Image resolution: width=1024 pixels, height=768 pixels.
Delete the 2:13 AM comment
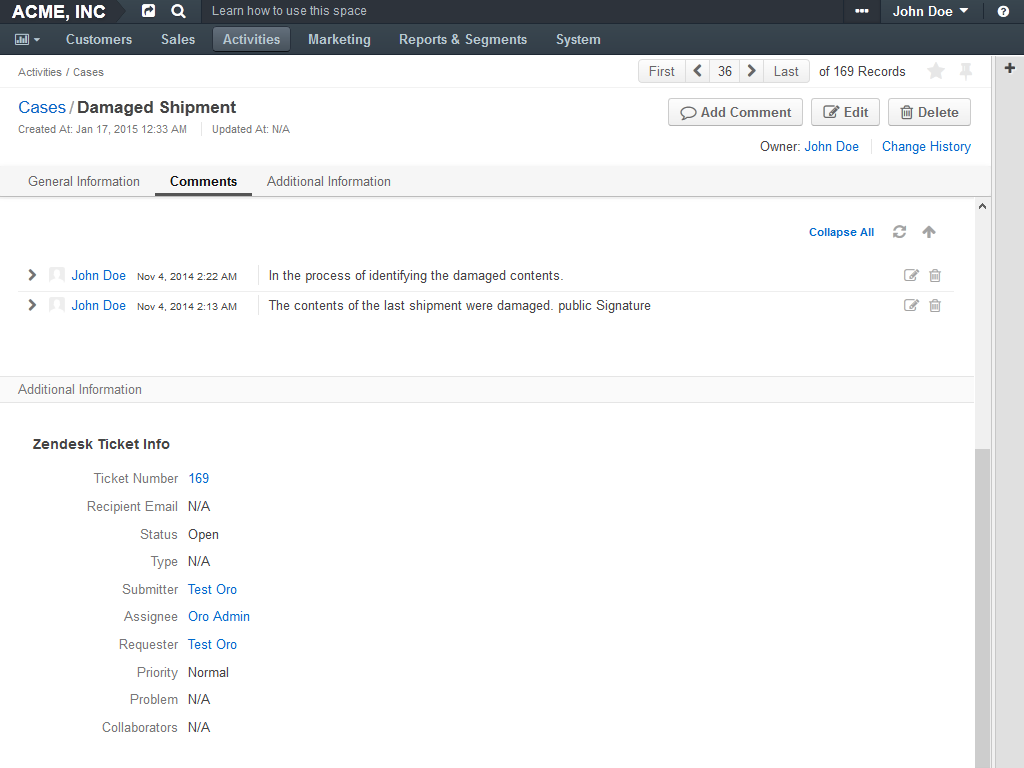click(935, 306)
